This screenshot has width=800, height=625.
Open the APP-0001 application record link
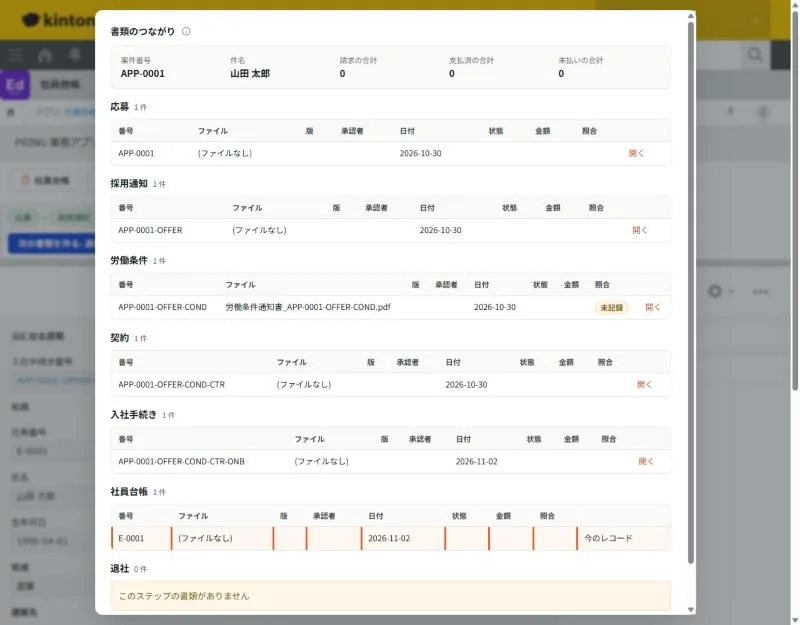pos(636,153)
